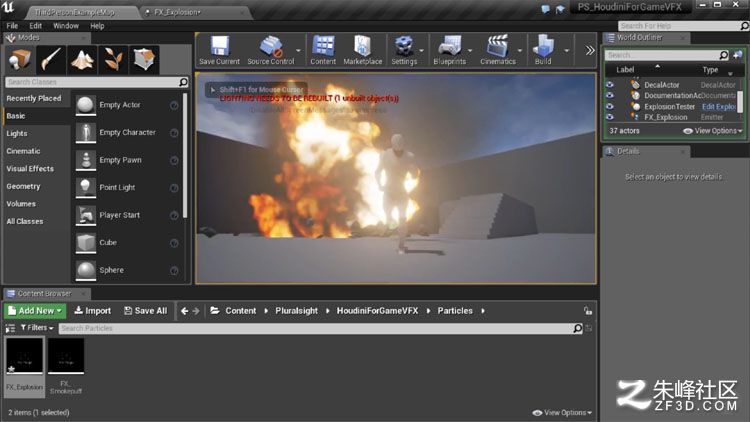The width and height of the screenshot is (750, 422).
Task: Click the Build toolbar button
Action: click(543, 50)
